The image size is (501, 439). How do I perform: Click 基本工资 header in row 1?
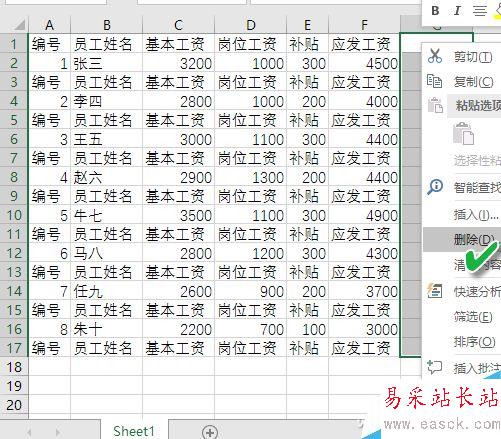[x=179, y=44]
